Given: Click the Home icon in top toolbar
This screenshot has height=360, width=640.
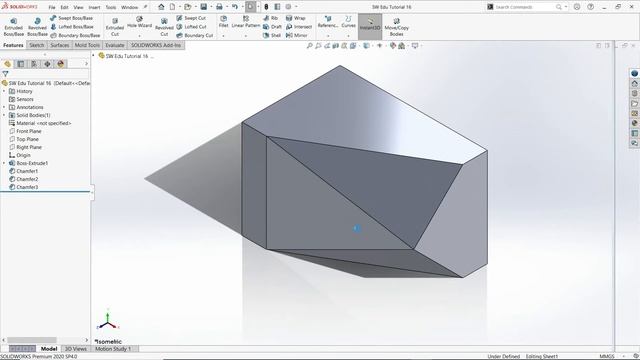Looking at the screenshot, I should coord(161,7).
